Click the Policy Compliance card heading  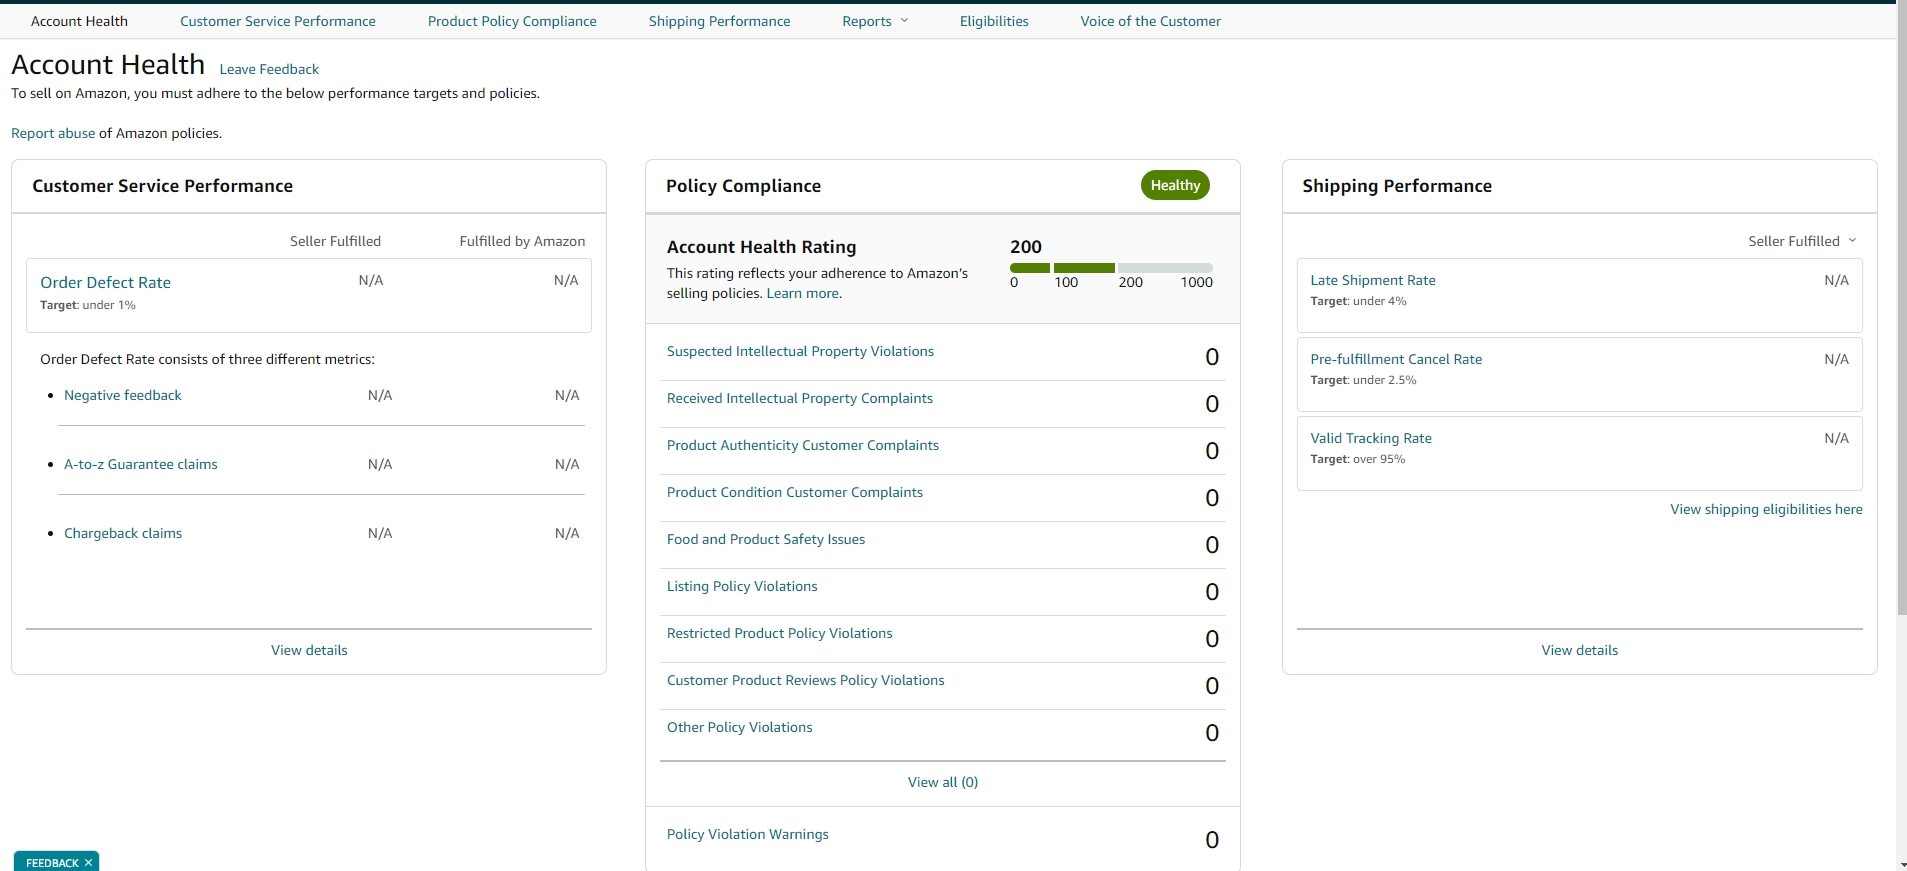coord(743,186)
